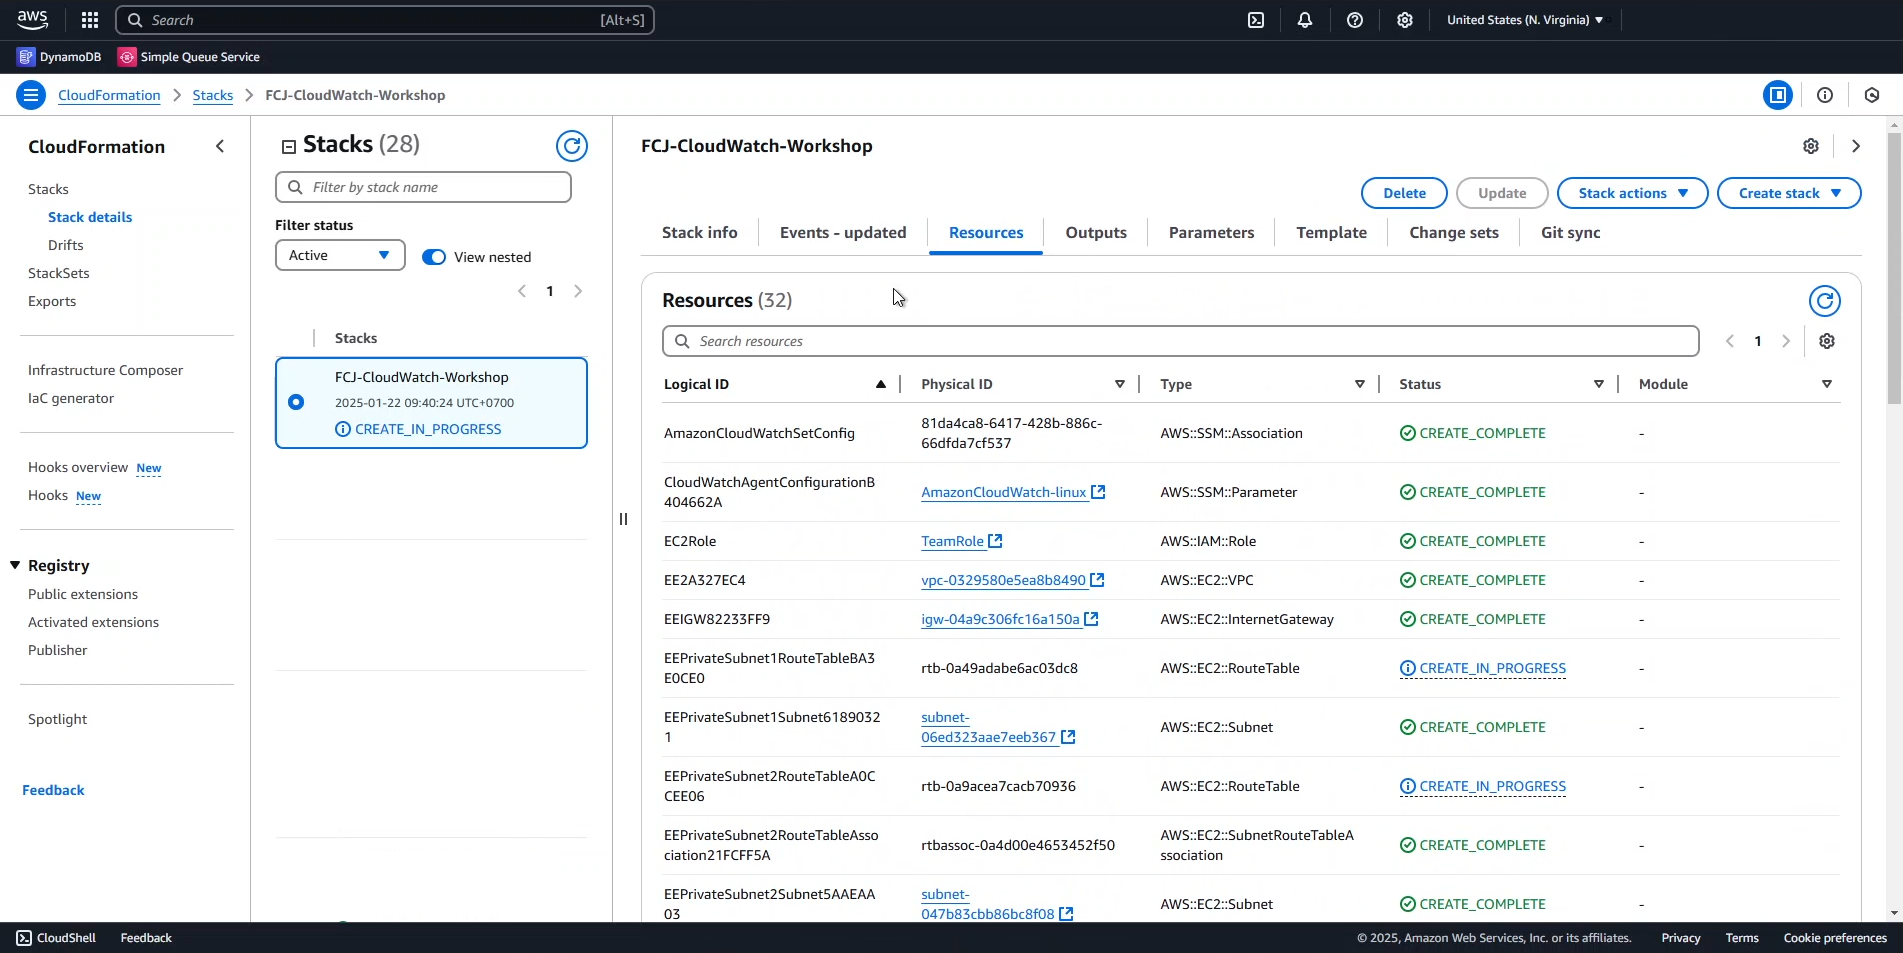This screenshot has width=1903, height=953.
Task: Sort by Status column arrow
Action: (1599, 384)
